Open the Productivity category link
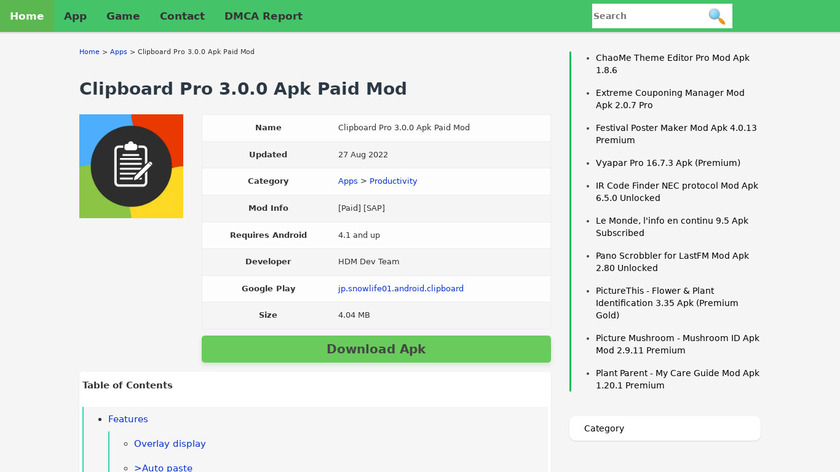Image resolution: width=840 pixels, height=472 pixels. coord(393,181)
